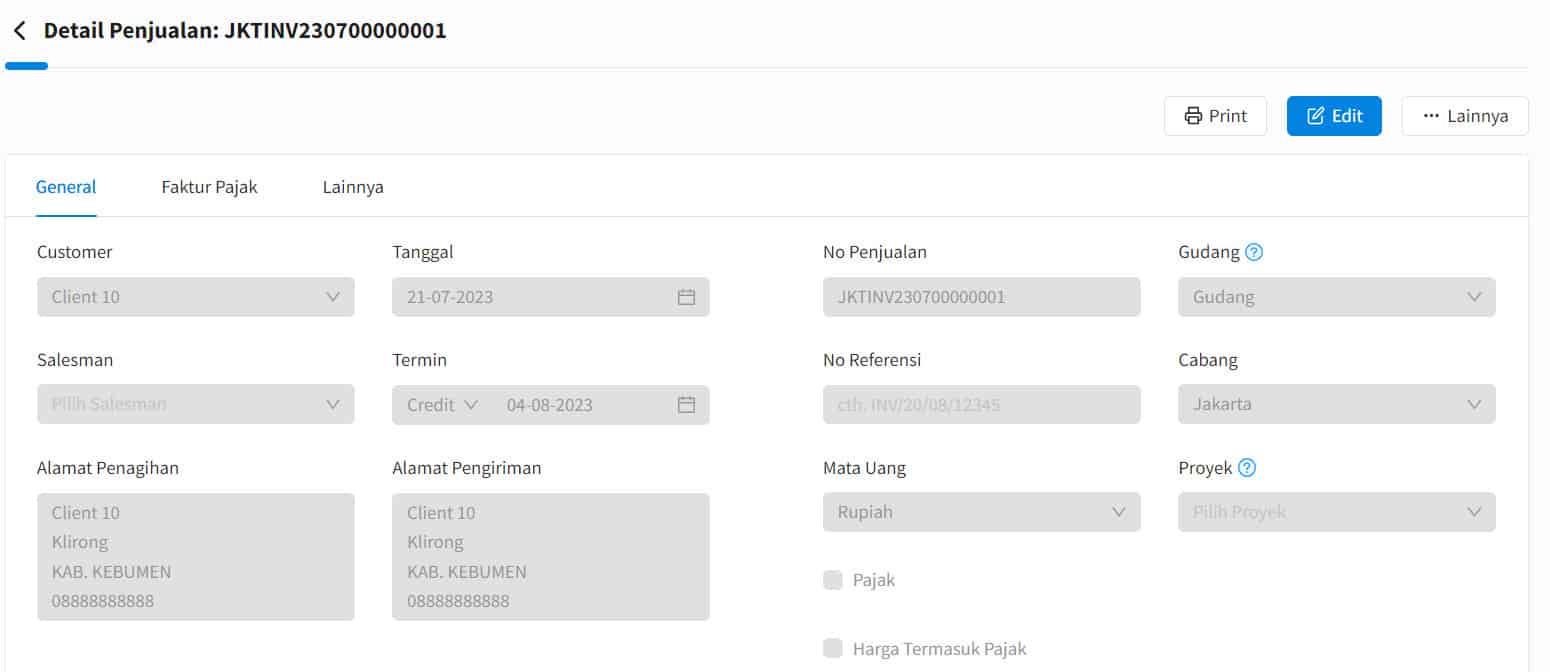1550x672 pixels.
Task: Toggle the Pajak checkbox
Action: pyautogui.click(x=833, y=580)
